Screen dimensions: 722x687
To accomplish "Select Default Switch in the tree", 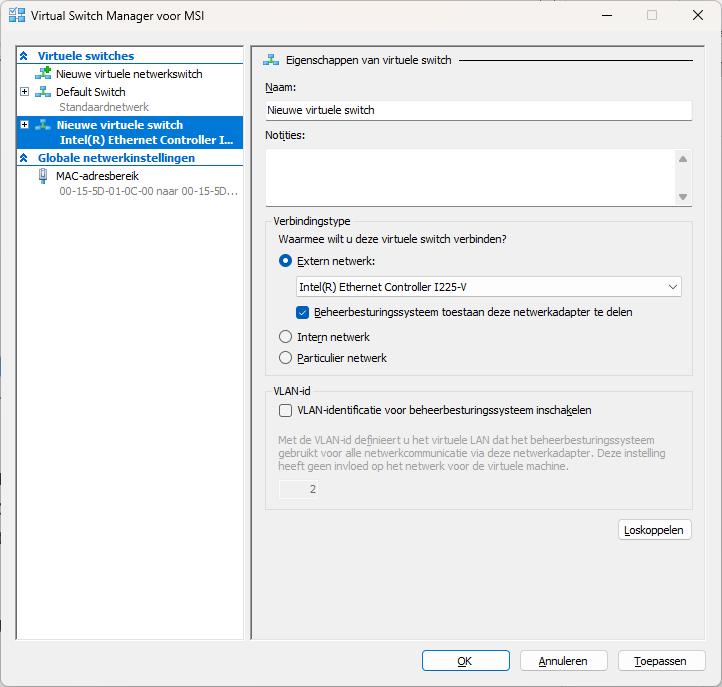I will (x=91, y=92).
